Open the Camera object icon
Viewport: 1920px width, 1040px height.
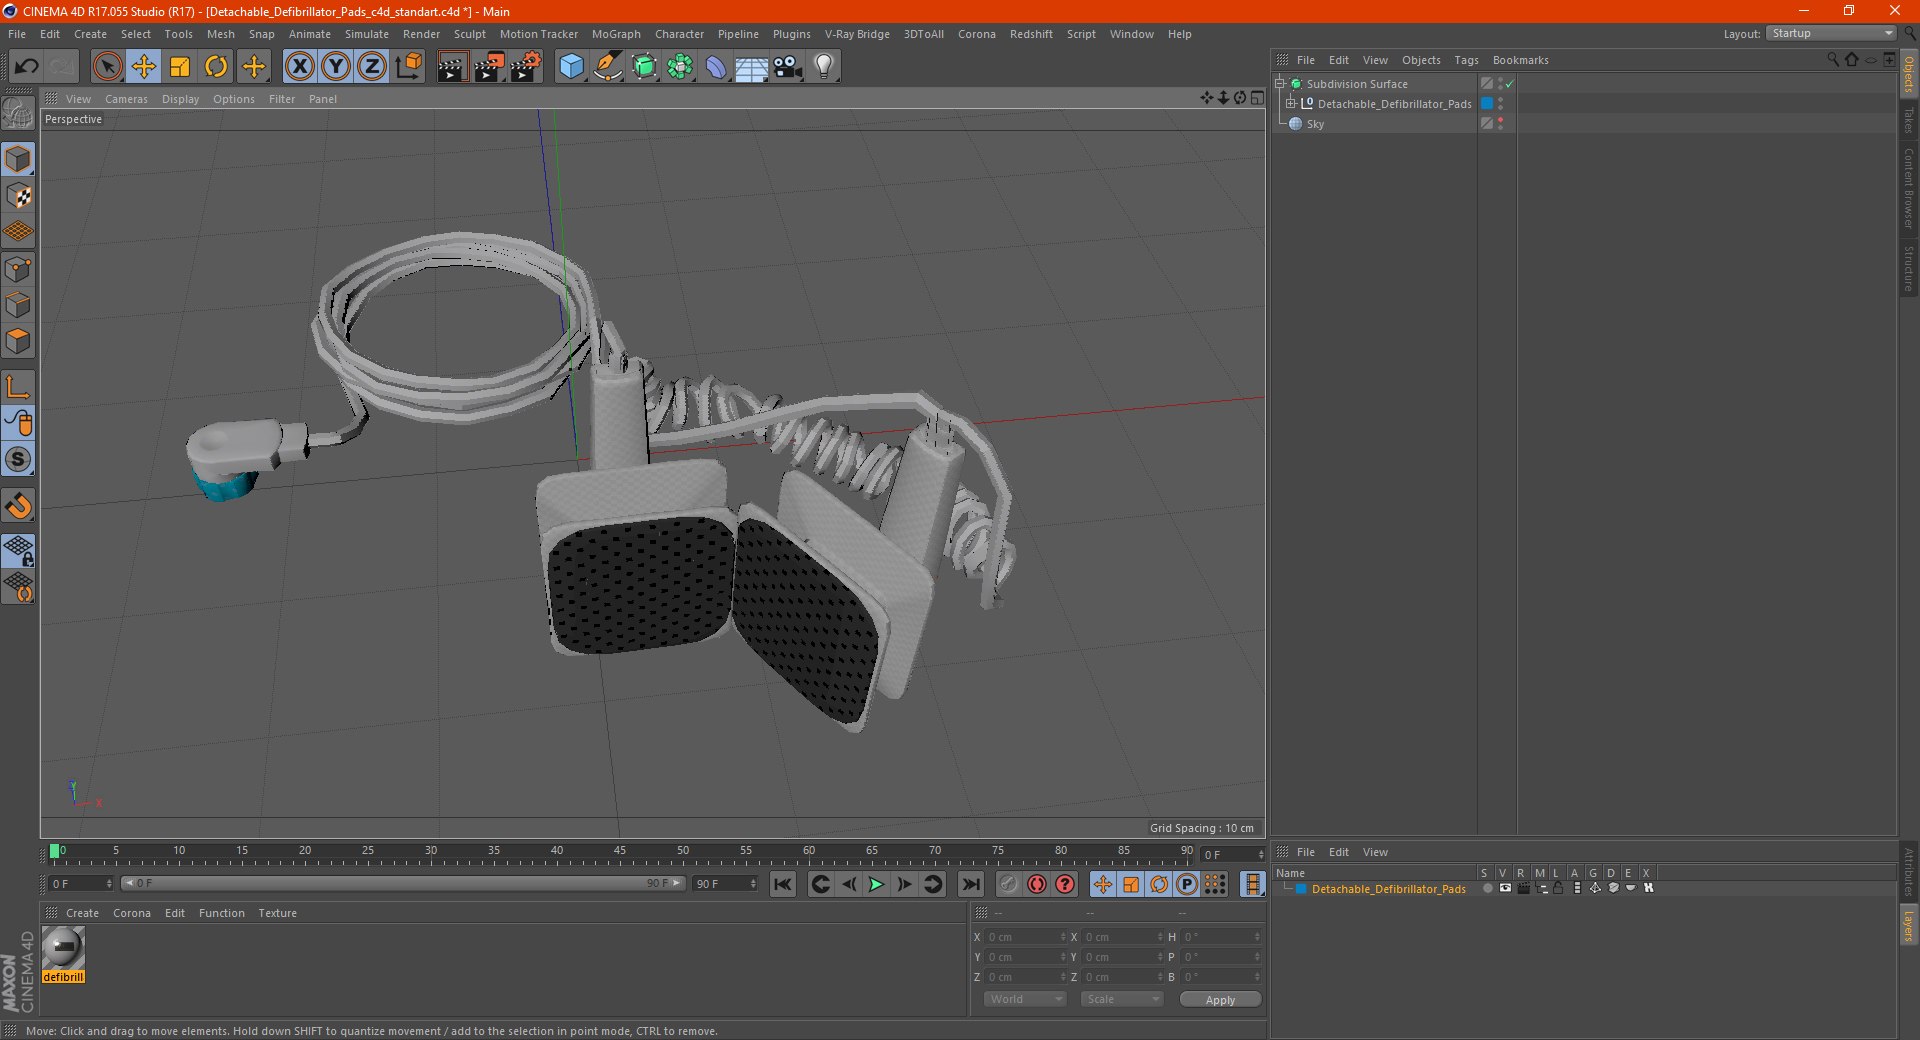[x=787, y=67]
